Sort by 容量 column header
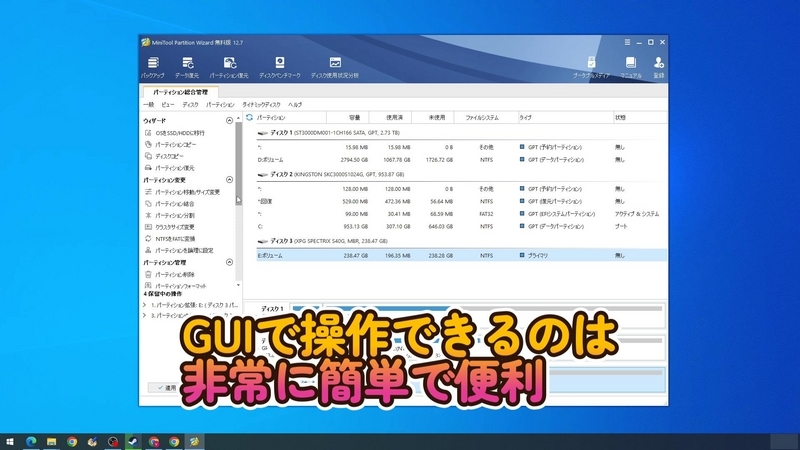Image resolution: width=800 pixels, height=450 pixels. coord(347,117)
